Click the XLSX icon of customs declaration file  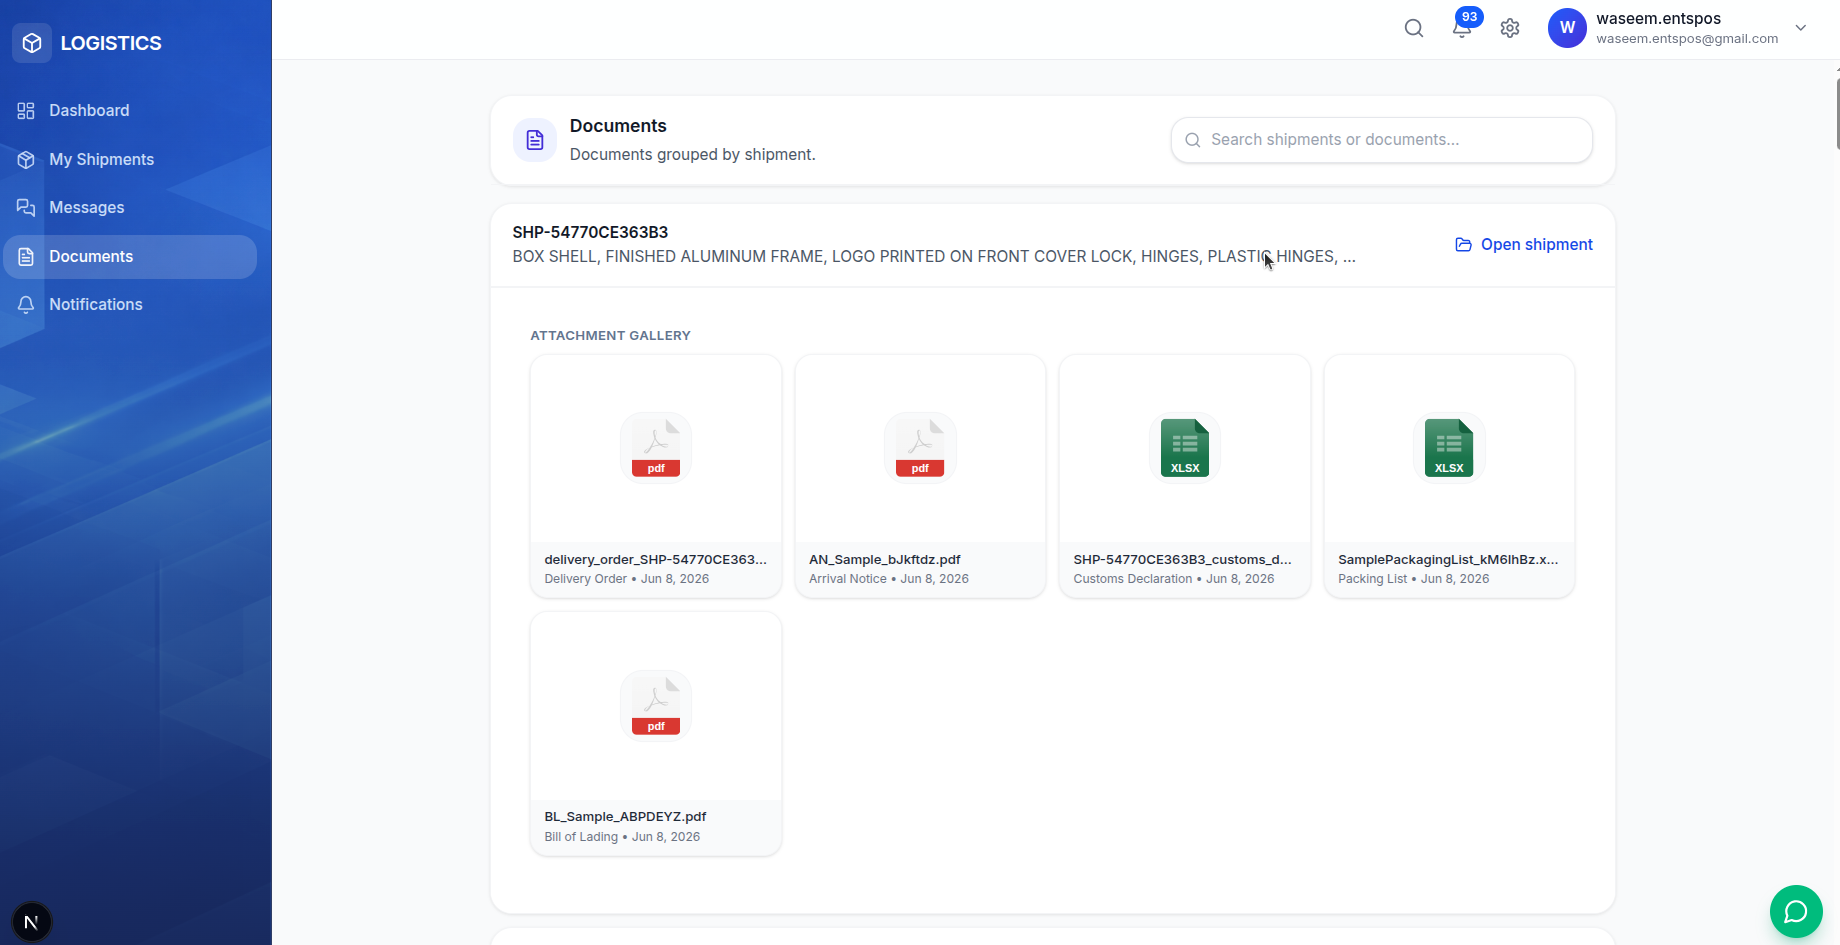pos(1185,447)
